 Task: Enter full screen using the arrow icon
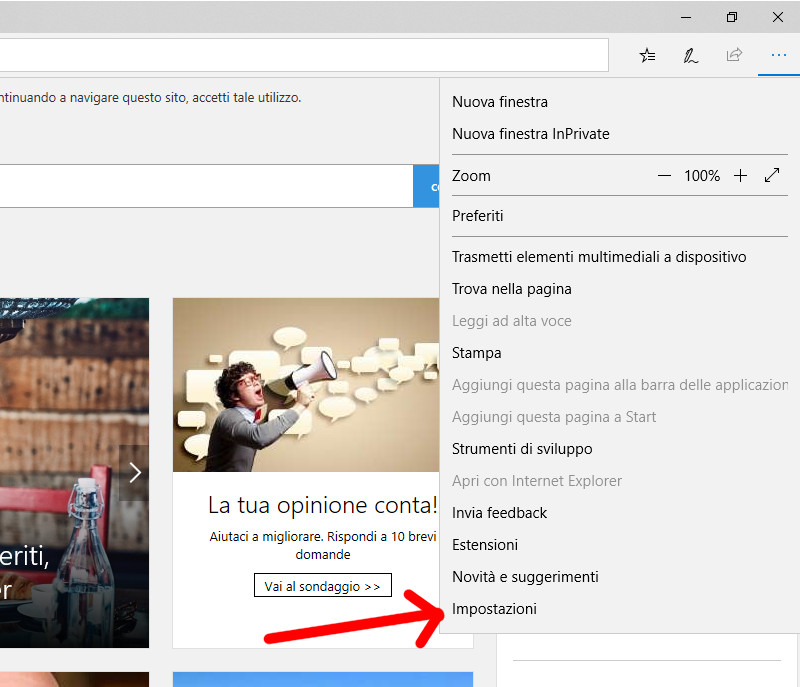coord(772,176)
